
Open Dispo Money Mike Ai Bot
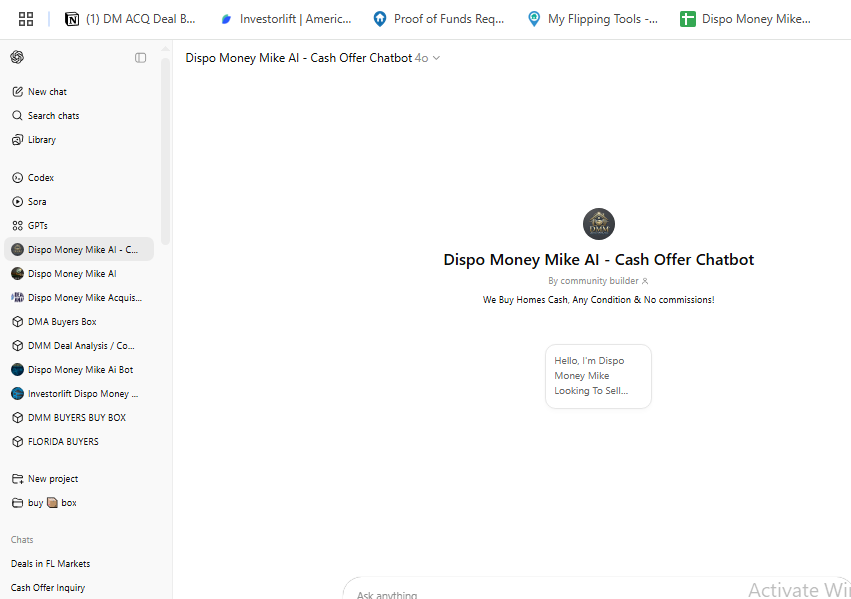[79, 369]
